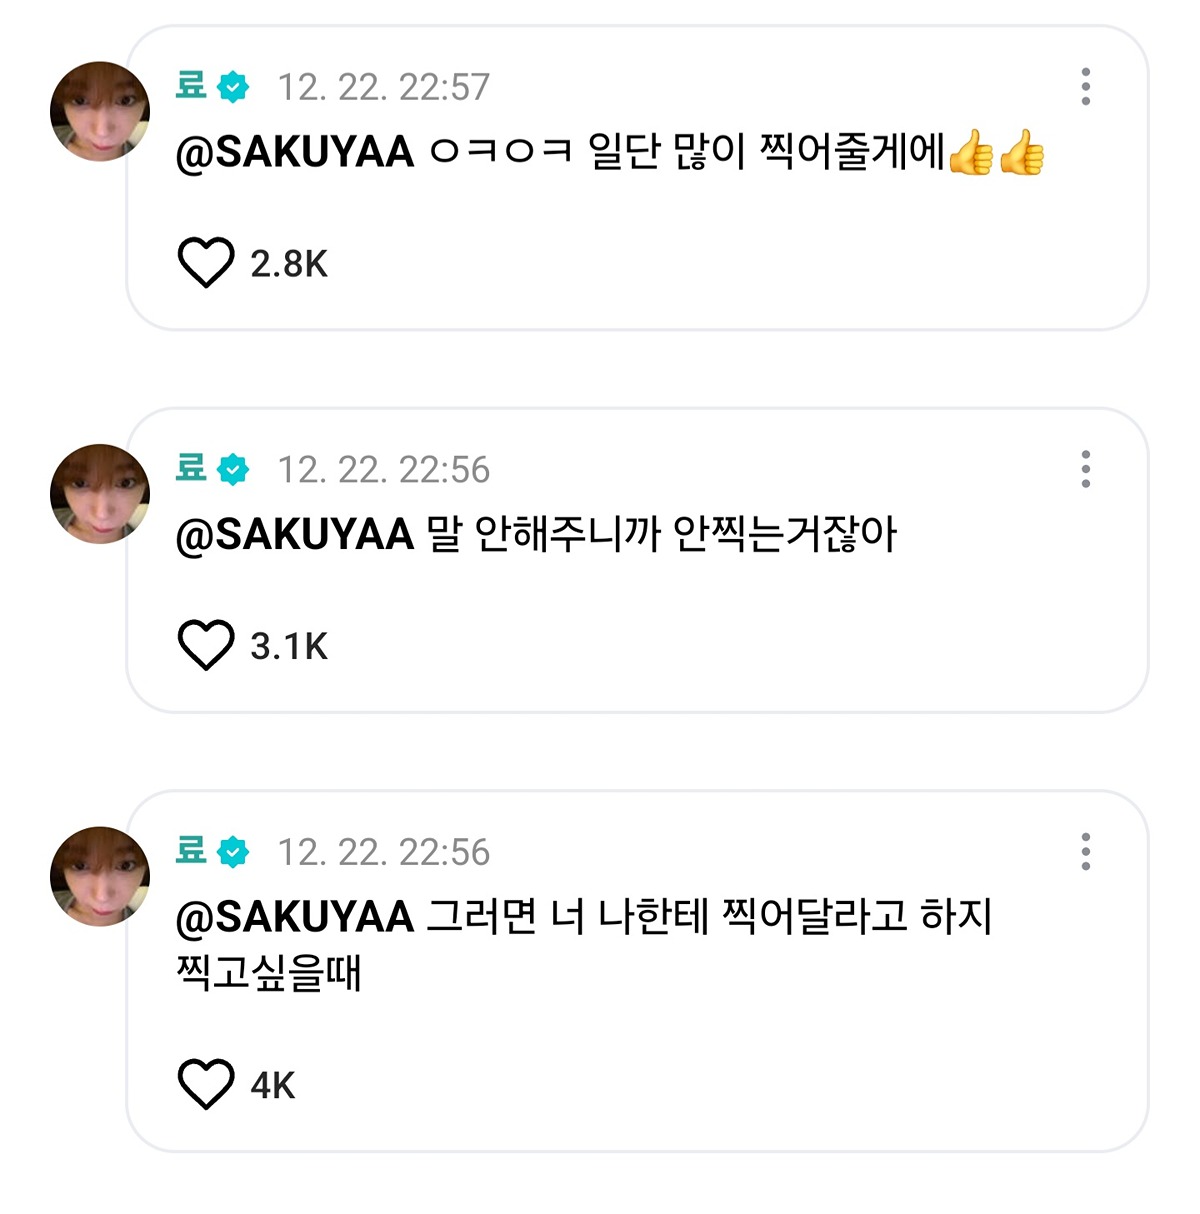Viewport: 1200px width, 1214px height.
Task: Open username 료 on the 22:57 comment
Action: pos(190,86)
